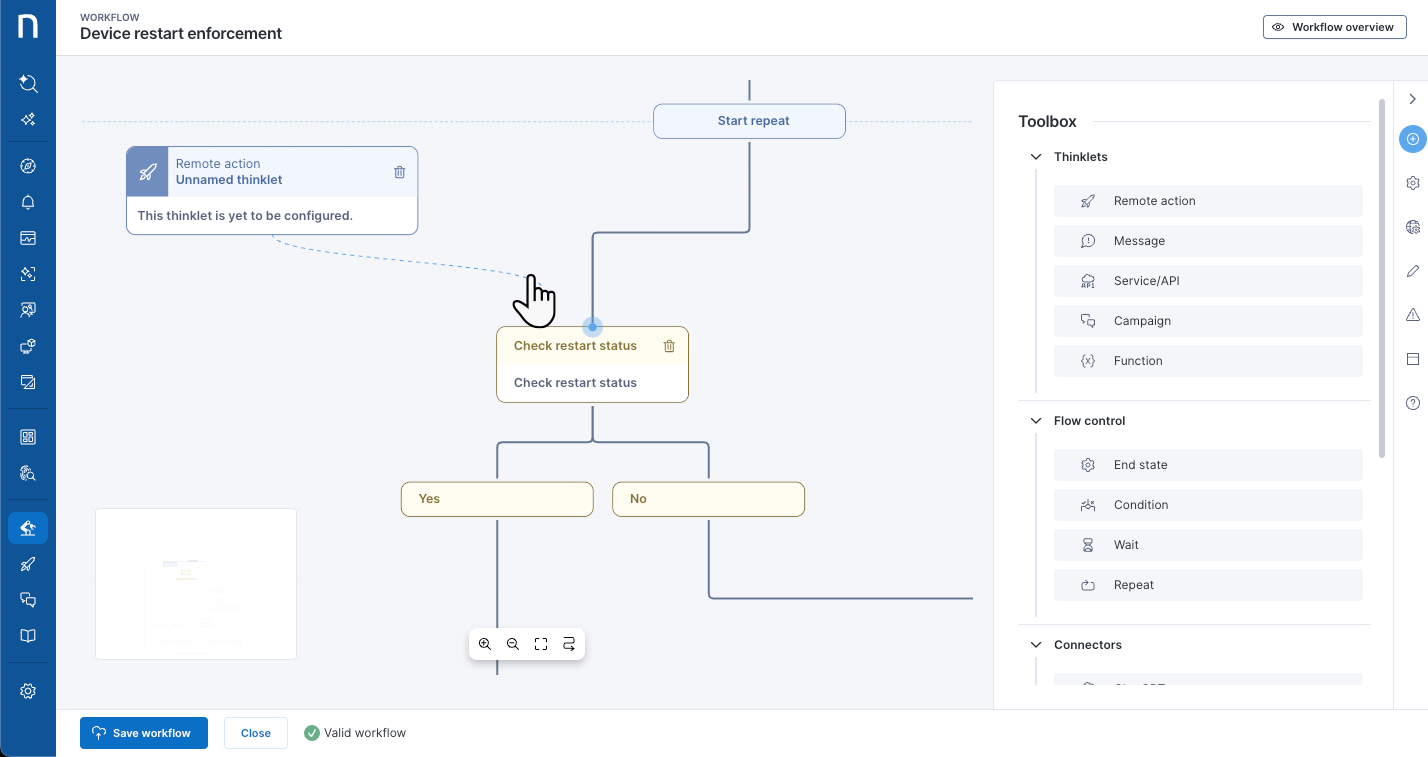Screen dimensions: 1428x757
Task: Collapse the Flow control section
Action: (x=1036, y=421)
